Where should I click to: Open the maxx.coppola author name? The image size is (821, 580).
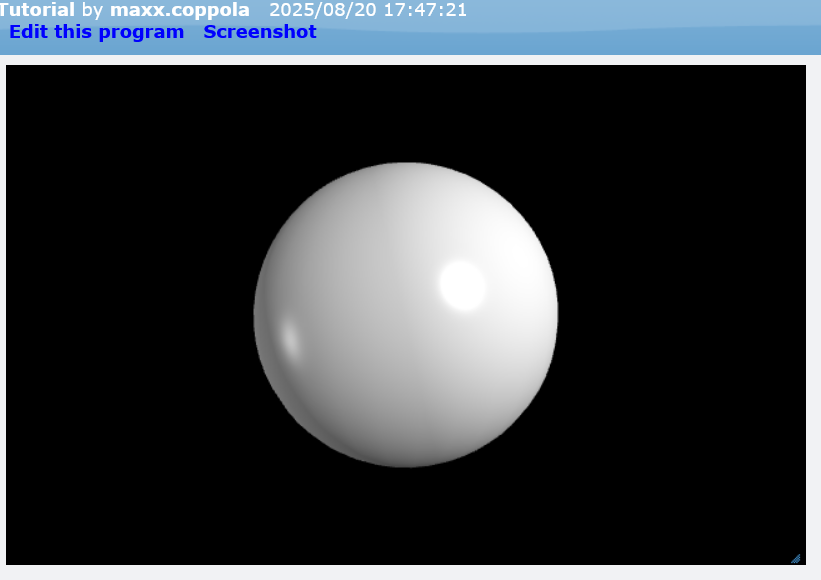pyautogui.click(x=180, y=10)
